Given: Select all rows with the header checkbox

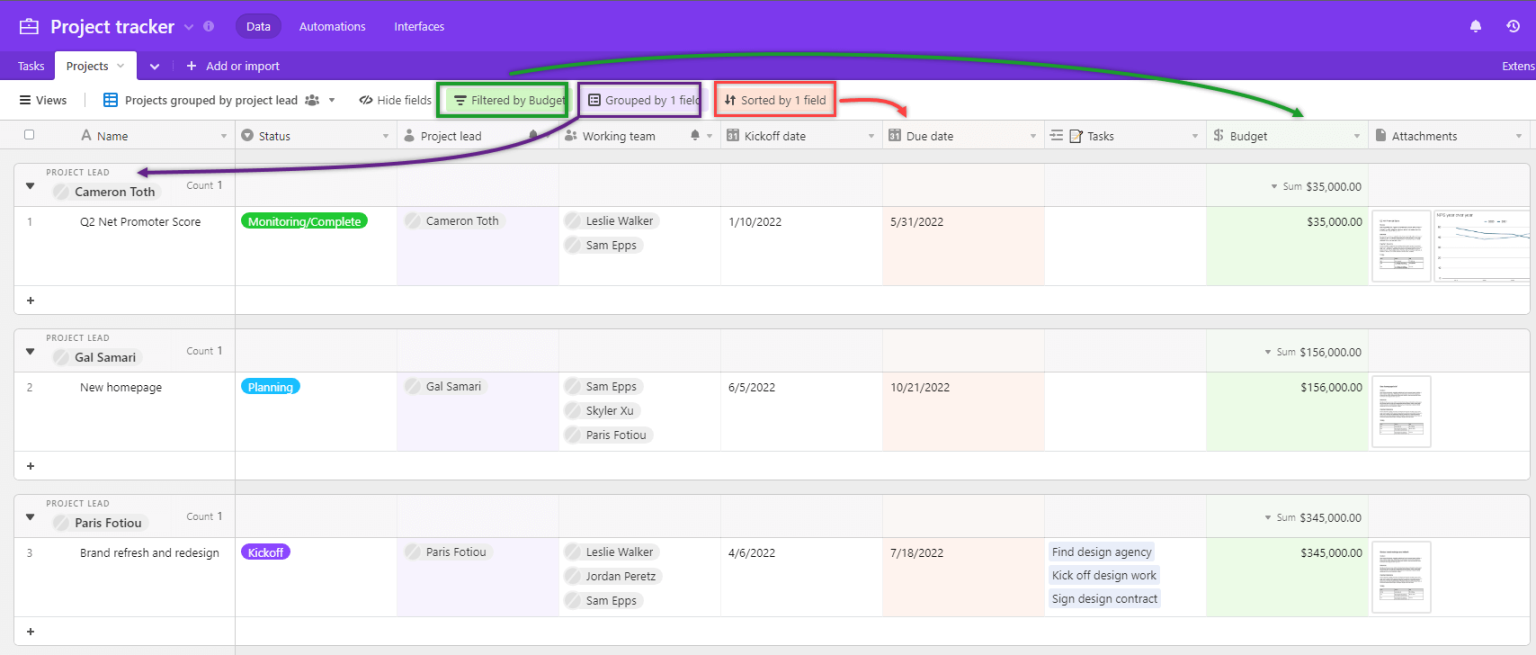Looking at the screenshot, I should pos(29,135).
